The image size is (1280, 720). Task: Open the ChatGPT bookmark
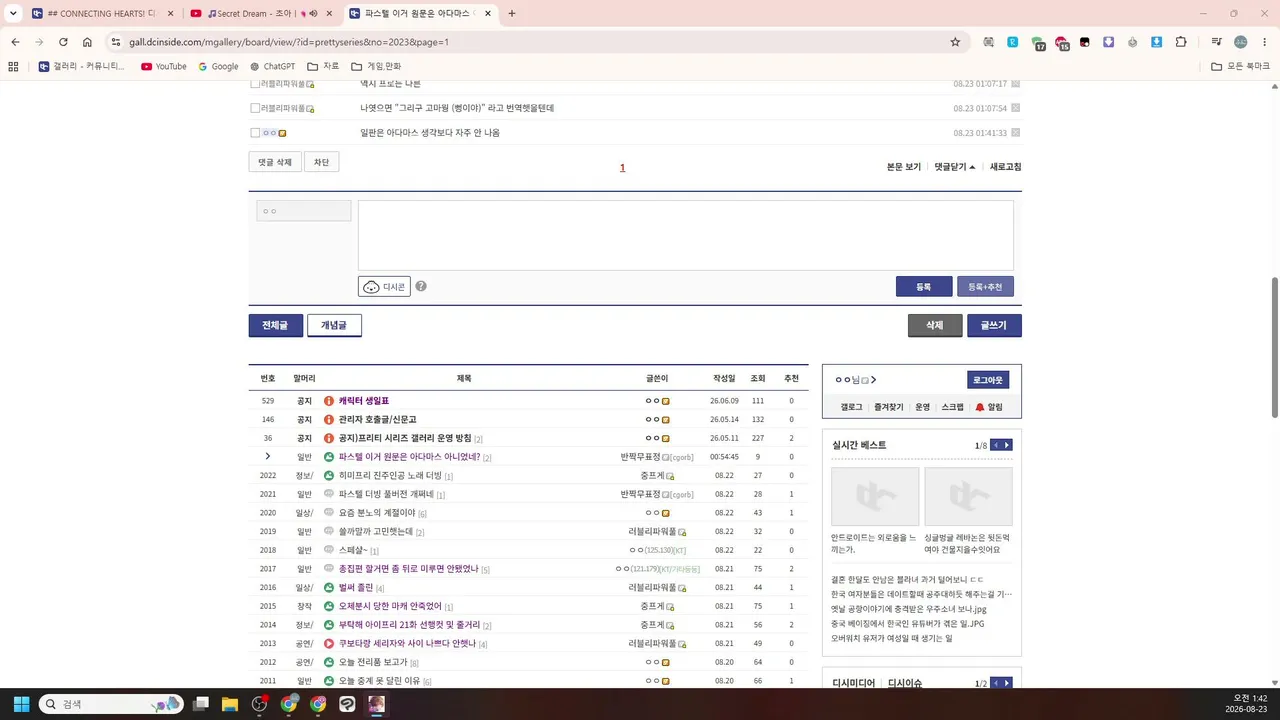pyautogui.click(x=272, y=66)
